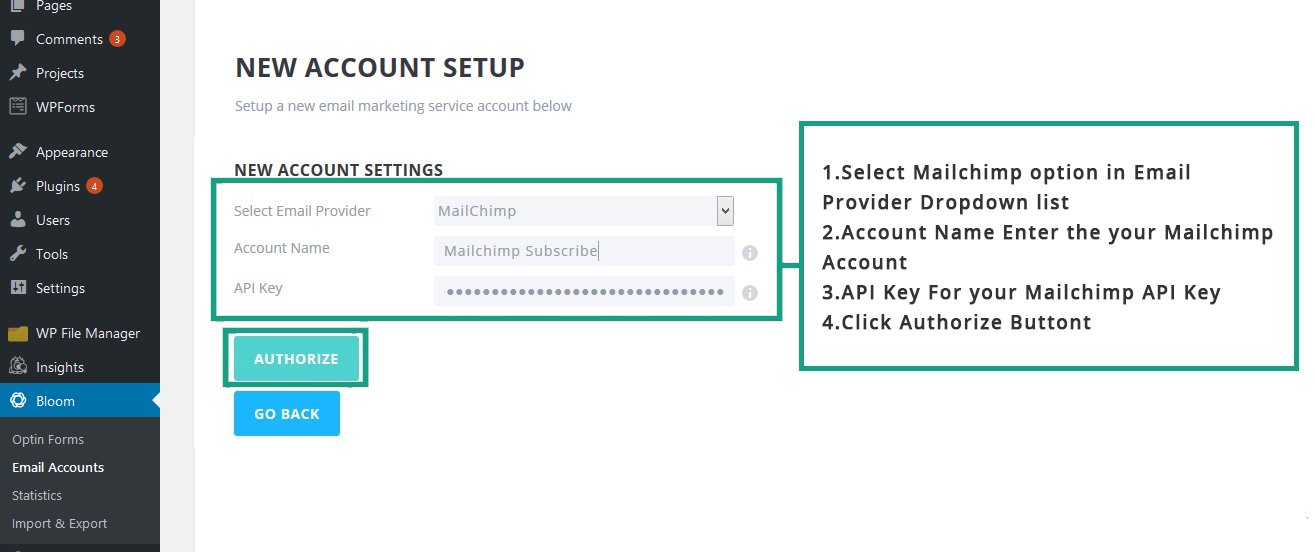Focus the API Key input field
Viewport: 1315px width, 552px height.
point(584,291)
